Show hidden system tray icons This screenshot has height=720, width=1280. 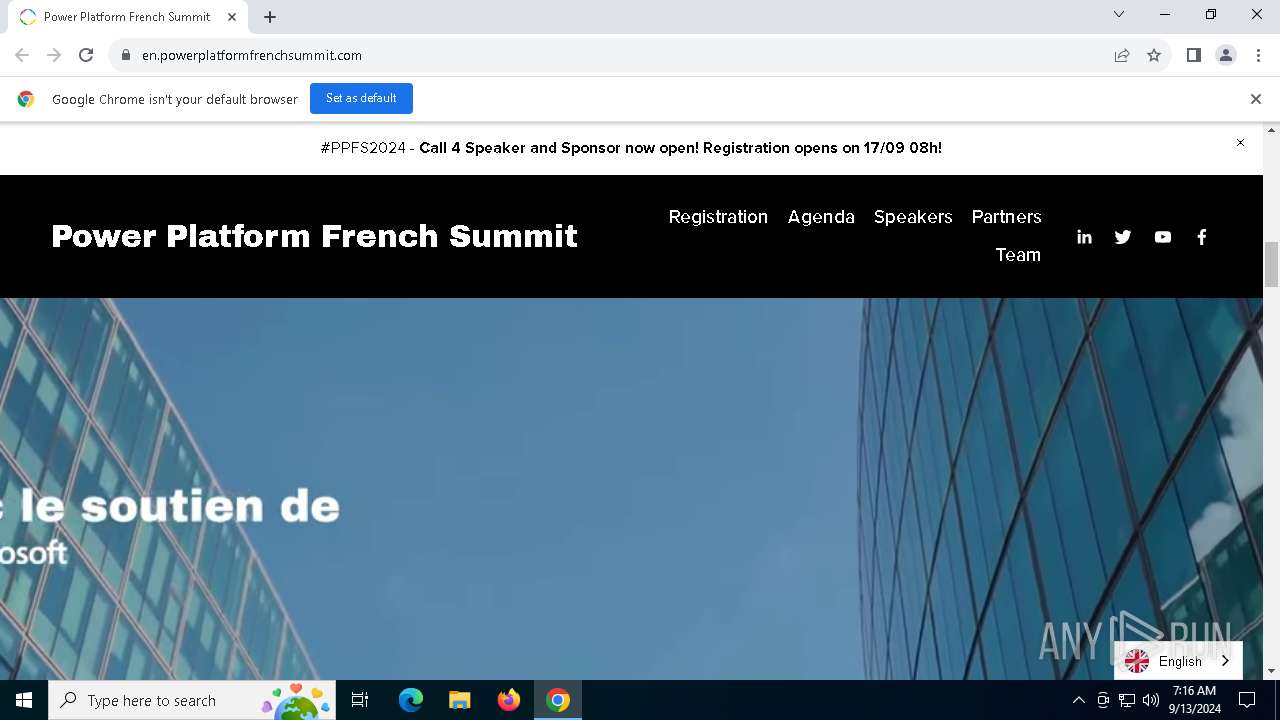1078,700
